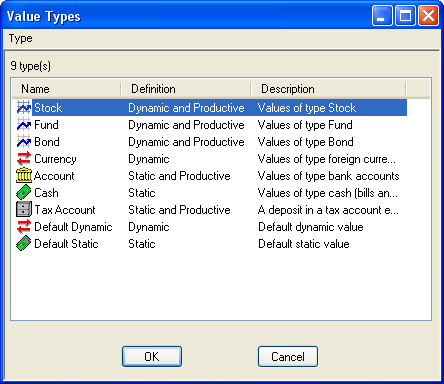Click the Account row bank building icon

[24, 176]
